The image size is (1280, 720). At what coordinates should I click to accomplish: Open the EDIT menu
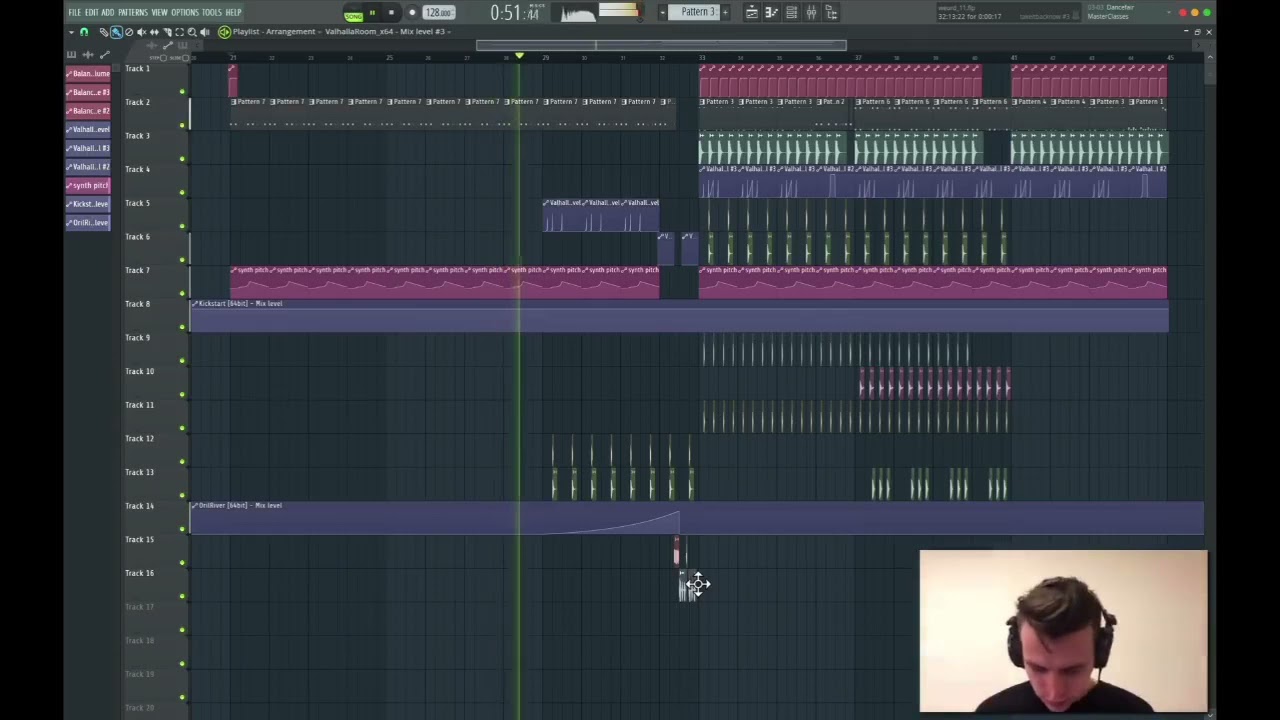[x=91, y=12]
